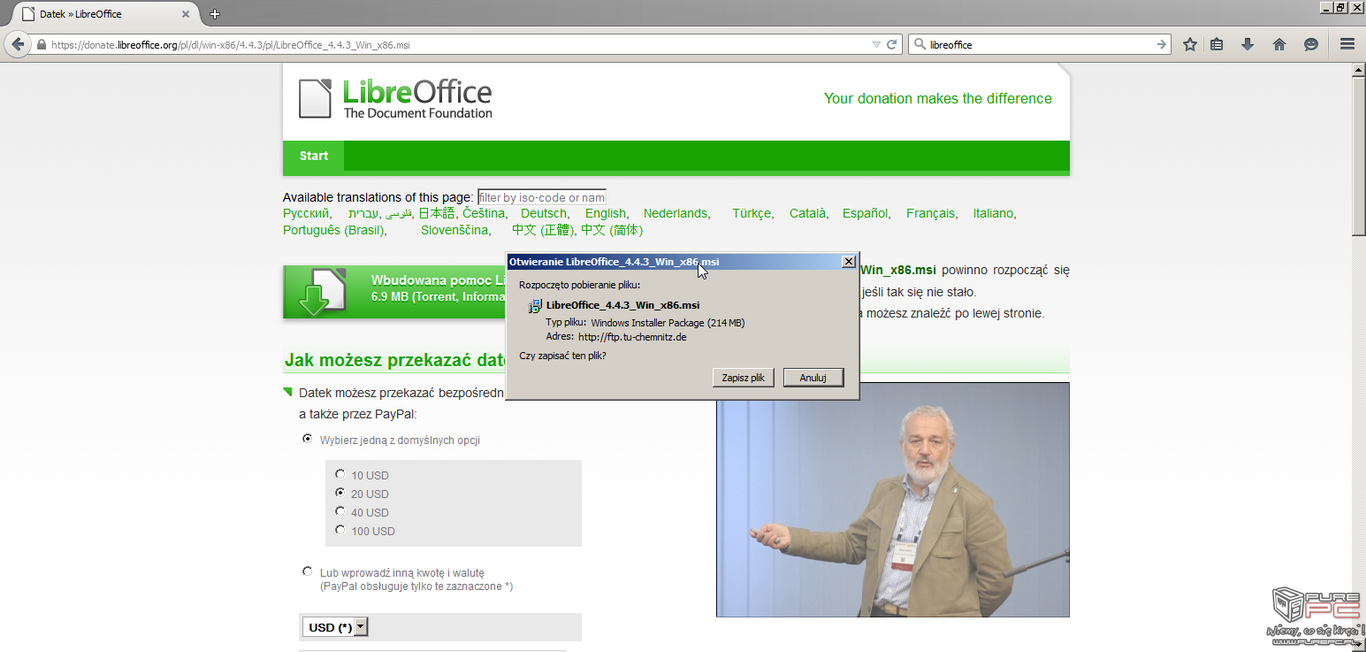
Task: Select 'Lub wprowadź inną kwotę i walutę' radio
Action: [x=307, y=572]
